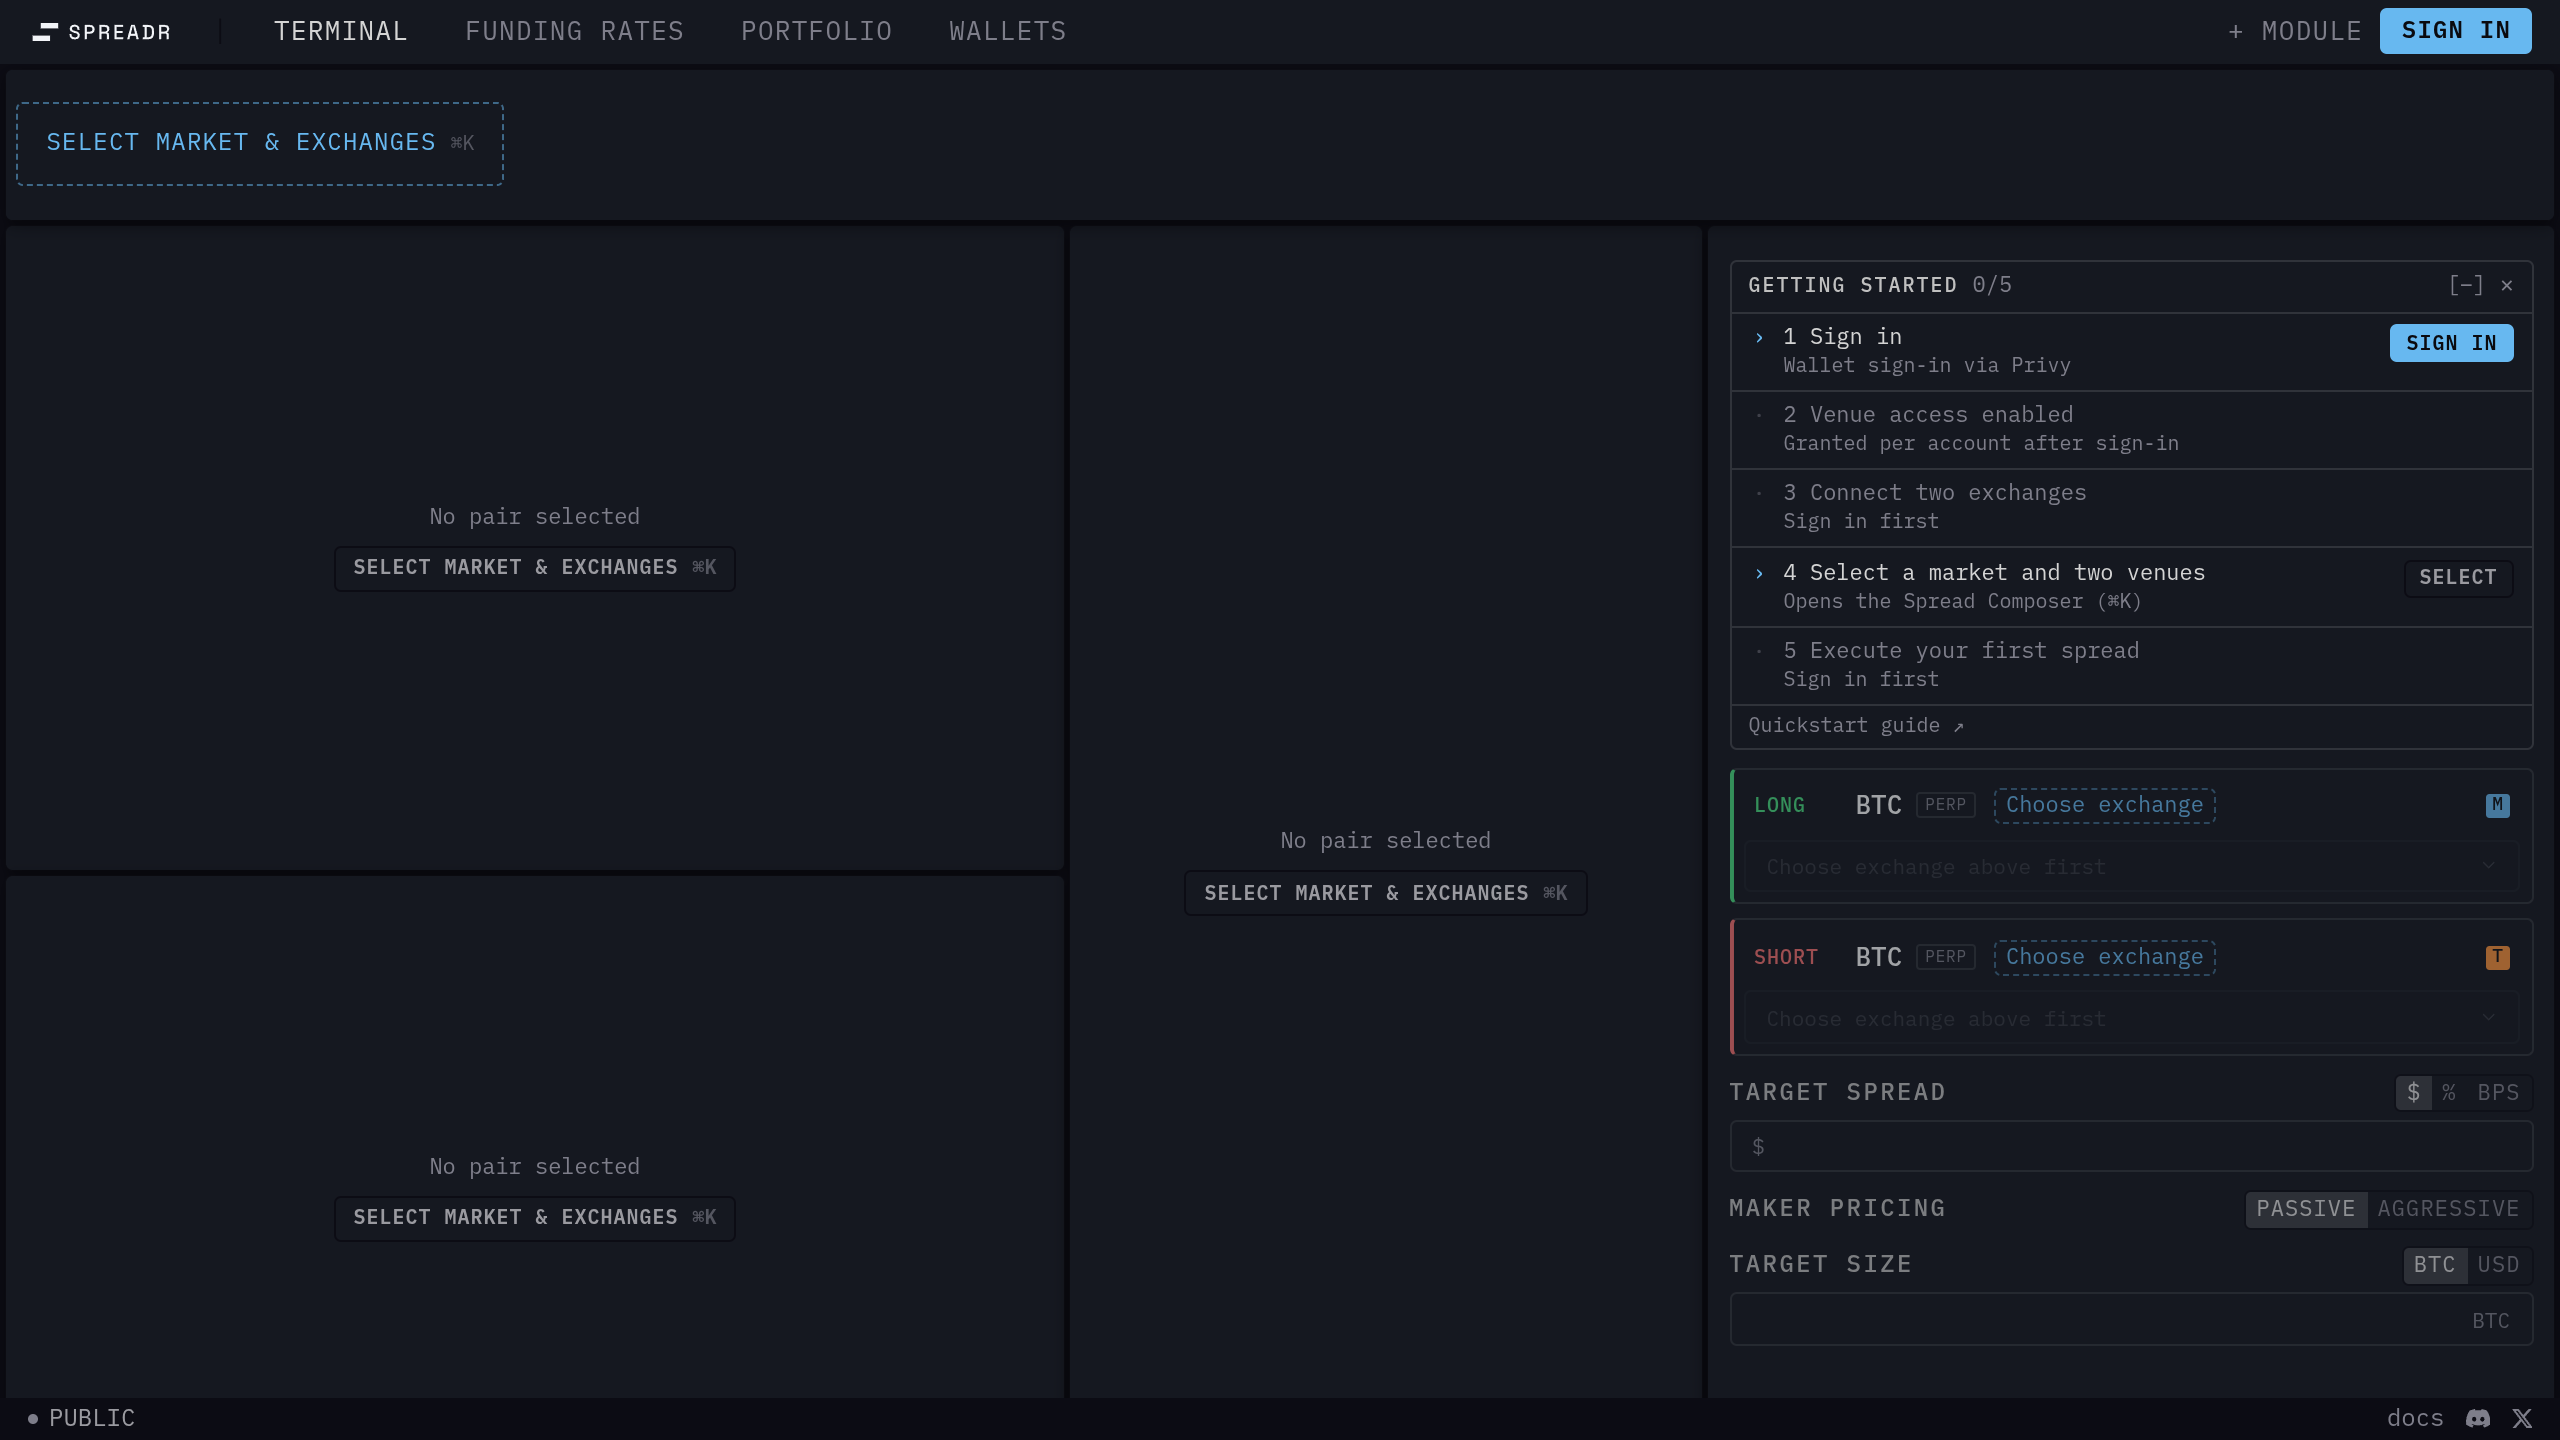Open the PORTFOLIO tab

click(x=816, y=32)
